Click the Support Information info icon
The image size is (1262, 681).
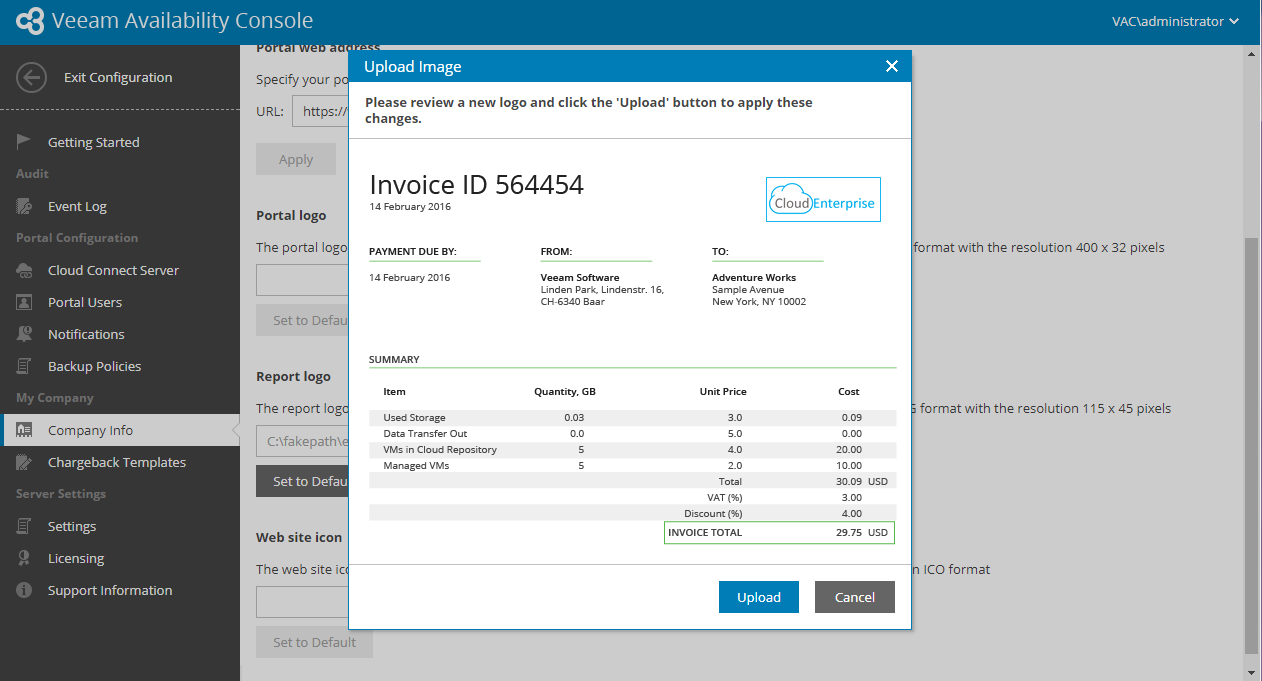tap(25, 590)
